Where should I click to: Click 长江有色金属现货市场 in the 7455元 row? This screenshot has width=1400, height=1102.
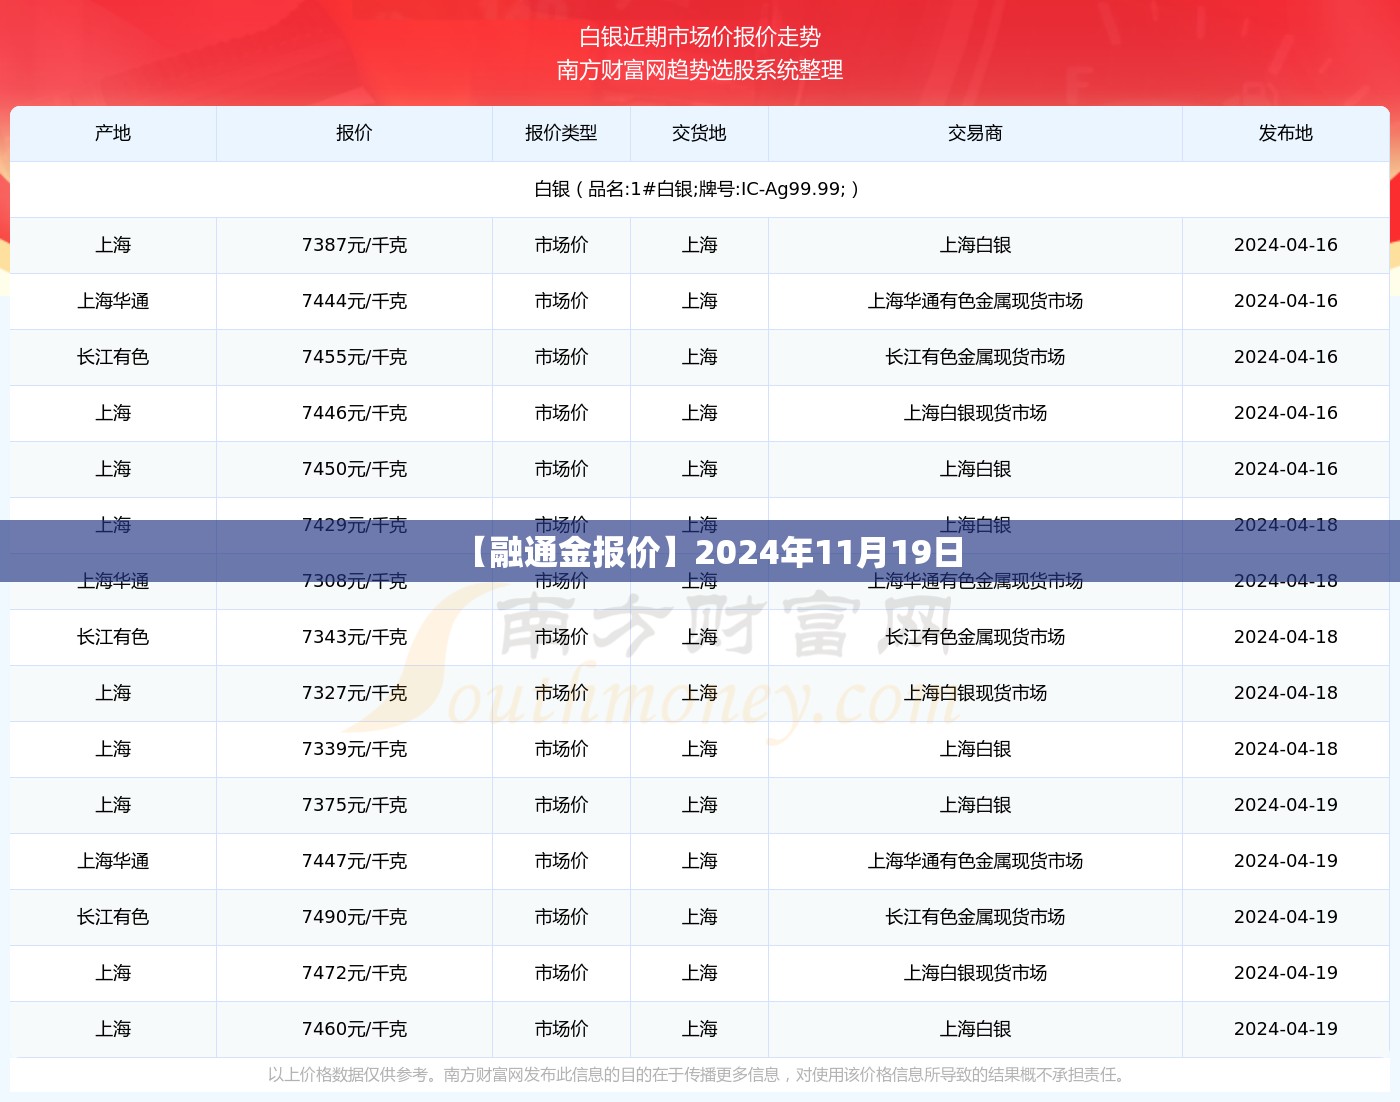coord(975,357)
